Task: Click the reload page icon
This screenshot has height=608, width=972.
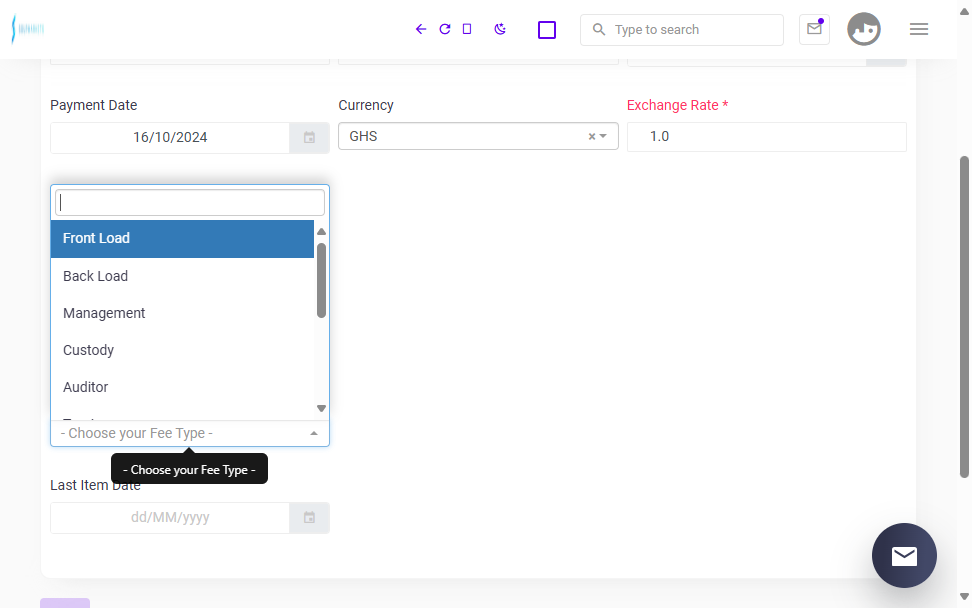Action: click(444, 29)
